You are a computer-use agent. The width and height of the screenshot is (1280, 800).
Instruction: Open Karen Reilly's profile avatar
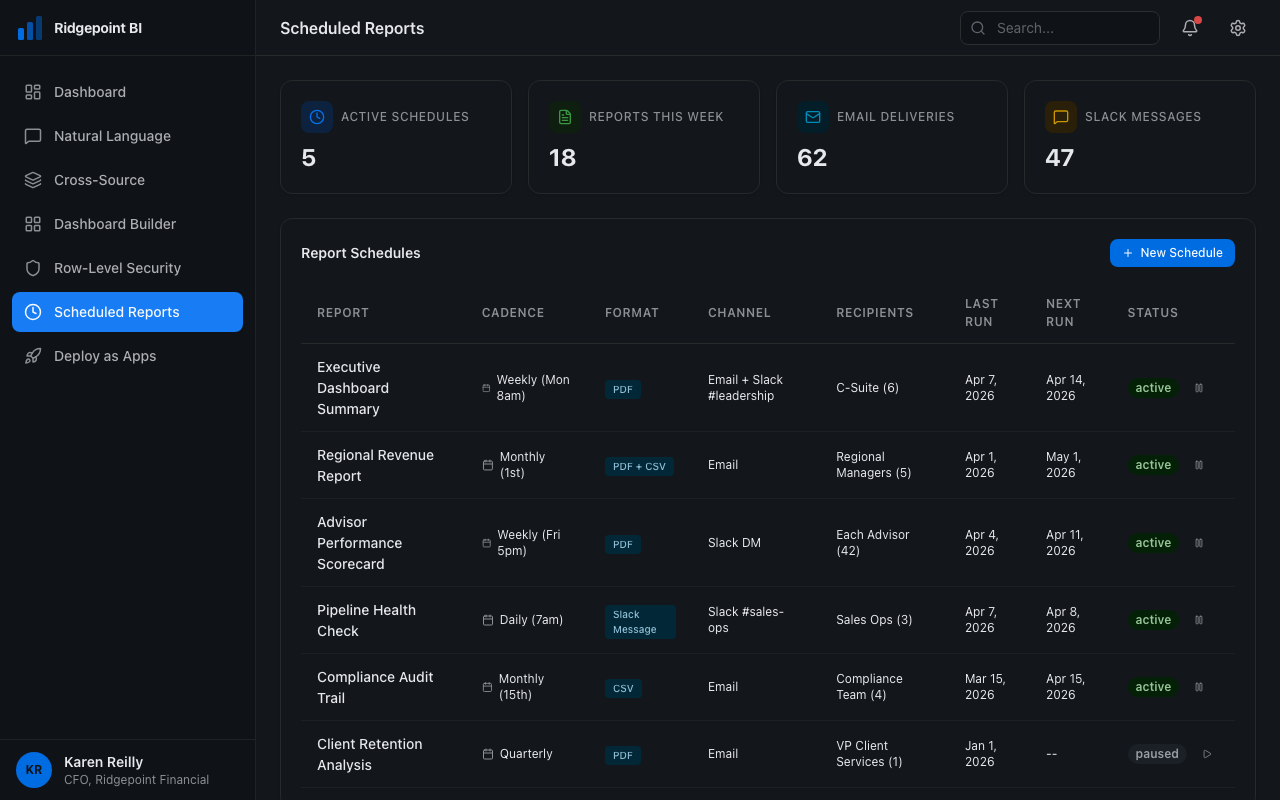[x=34, y=770]
